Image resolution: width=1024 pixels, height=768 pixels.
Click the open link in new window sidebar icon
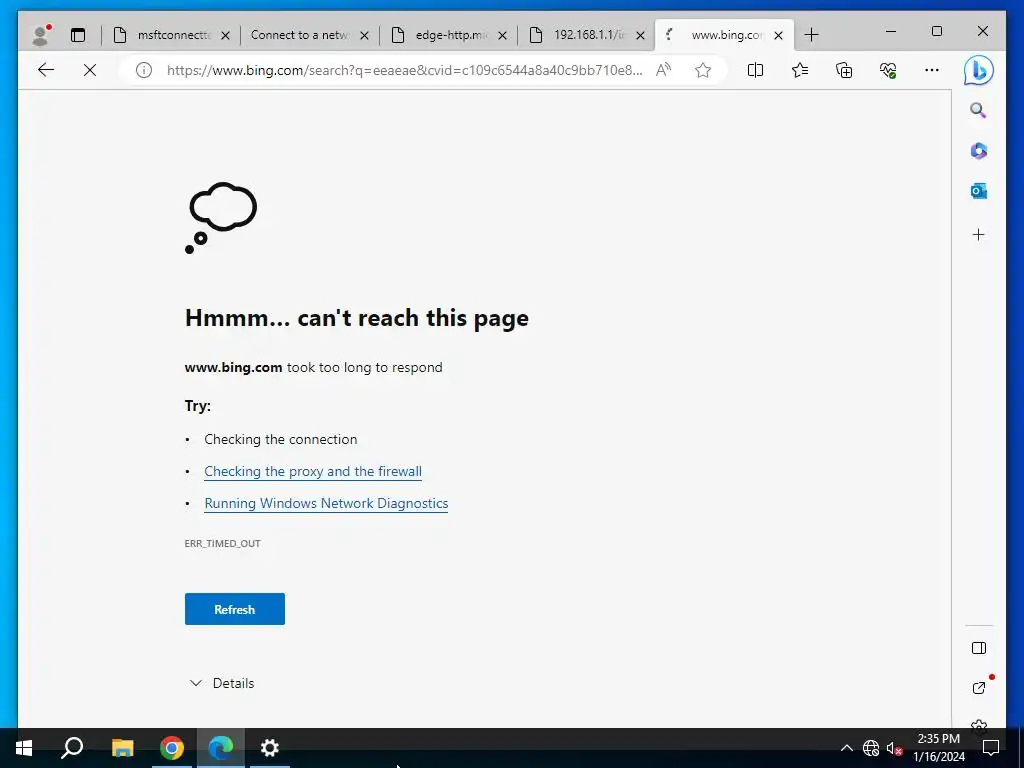point(978,688)
